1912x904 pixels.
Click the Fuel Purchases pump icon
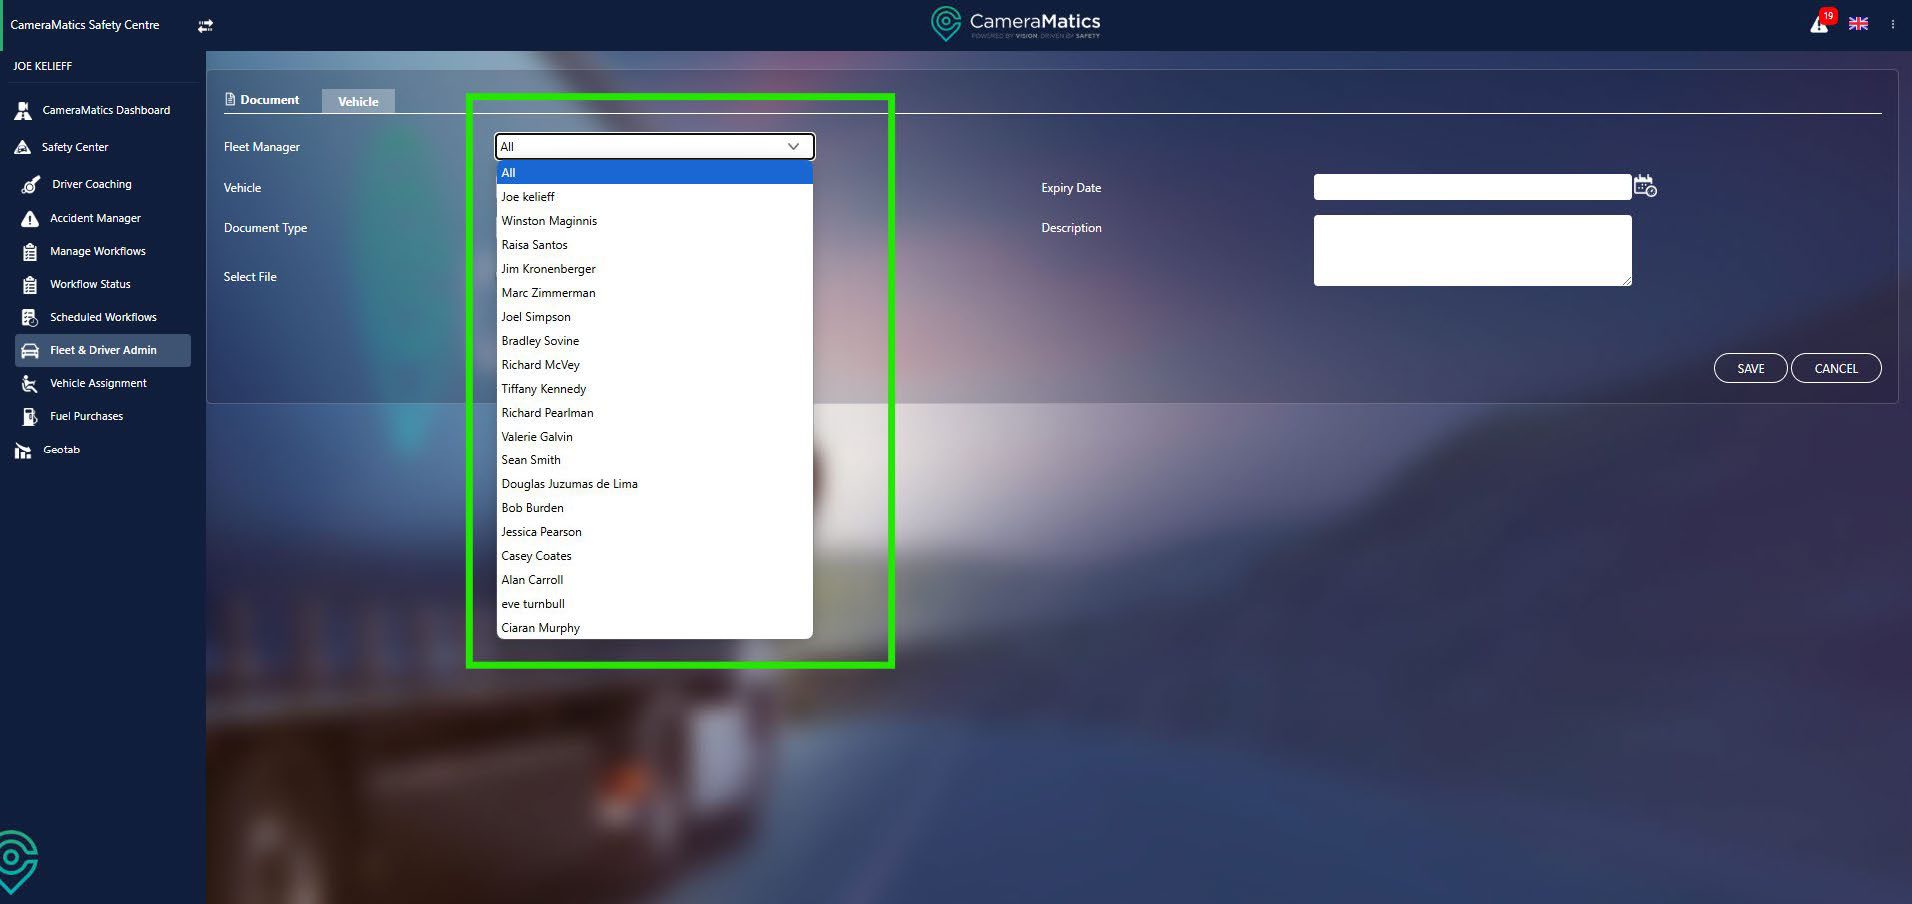(x=30, y=416)
